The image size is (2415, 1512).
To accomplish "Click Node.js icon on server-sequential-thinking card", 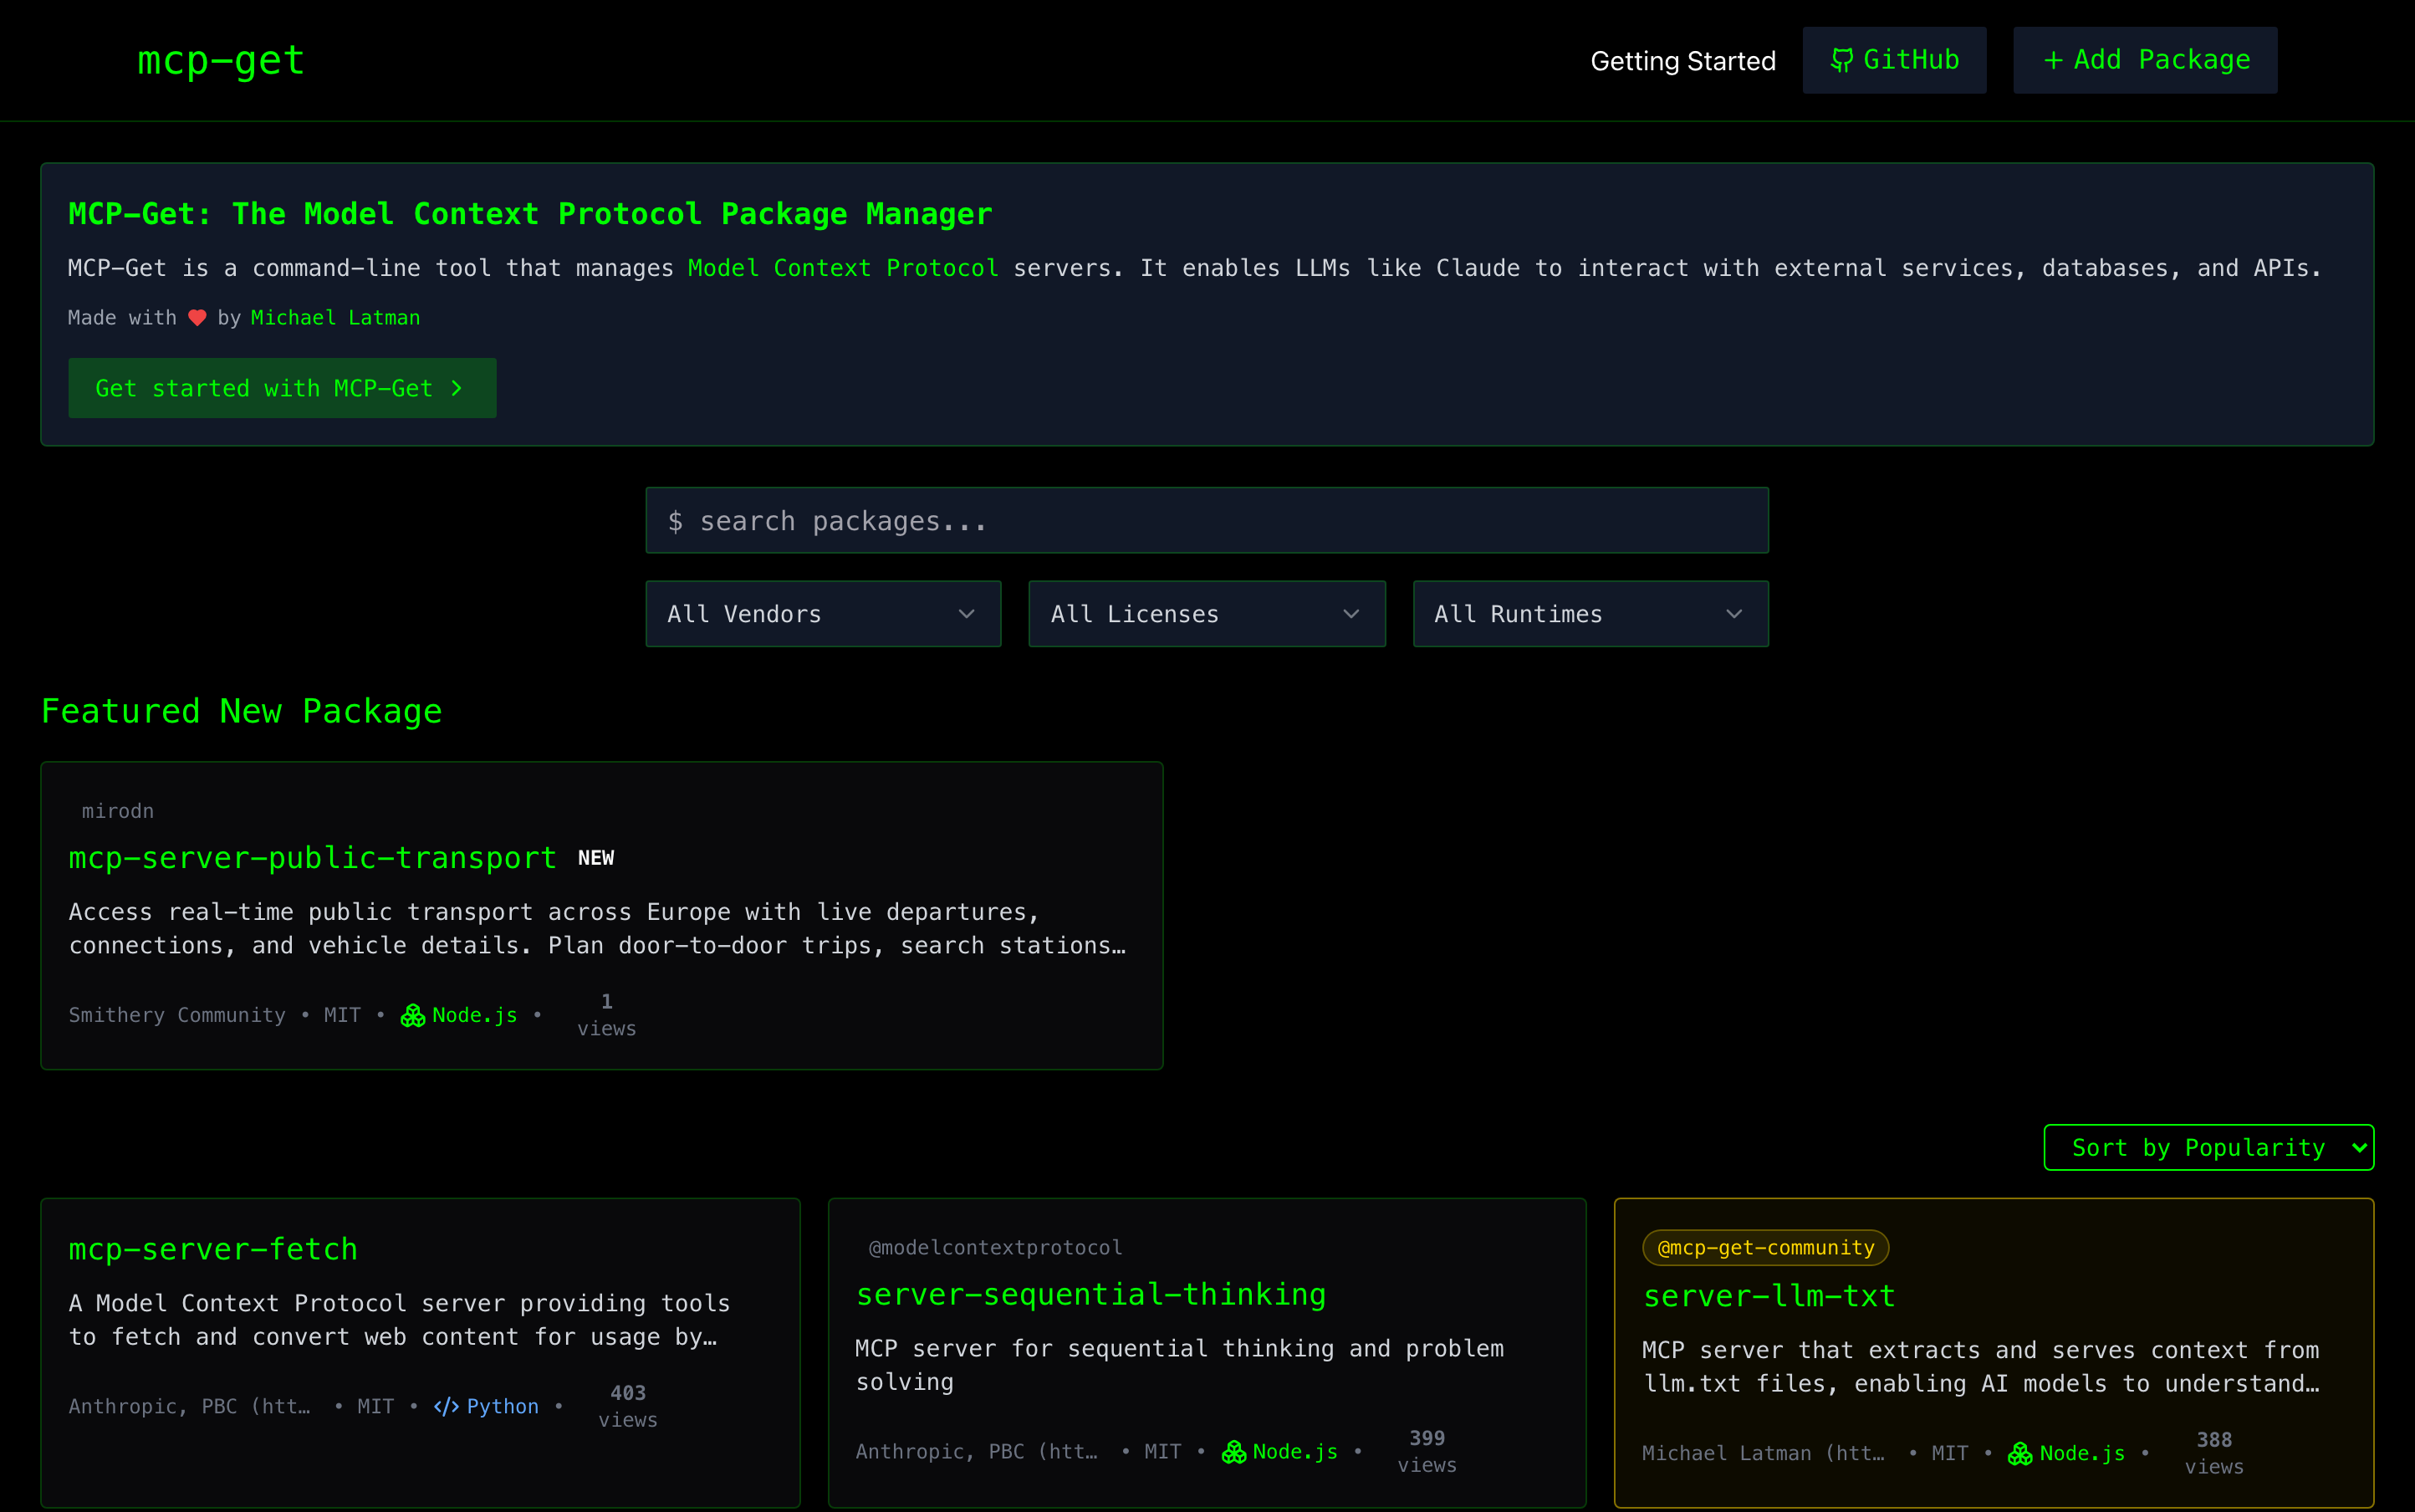I will [x=1234, y=1452].
